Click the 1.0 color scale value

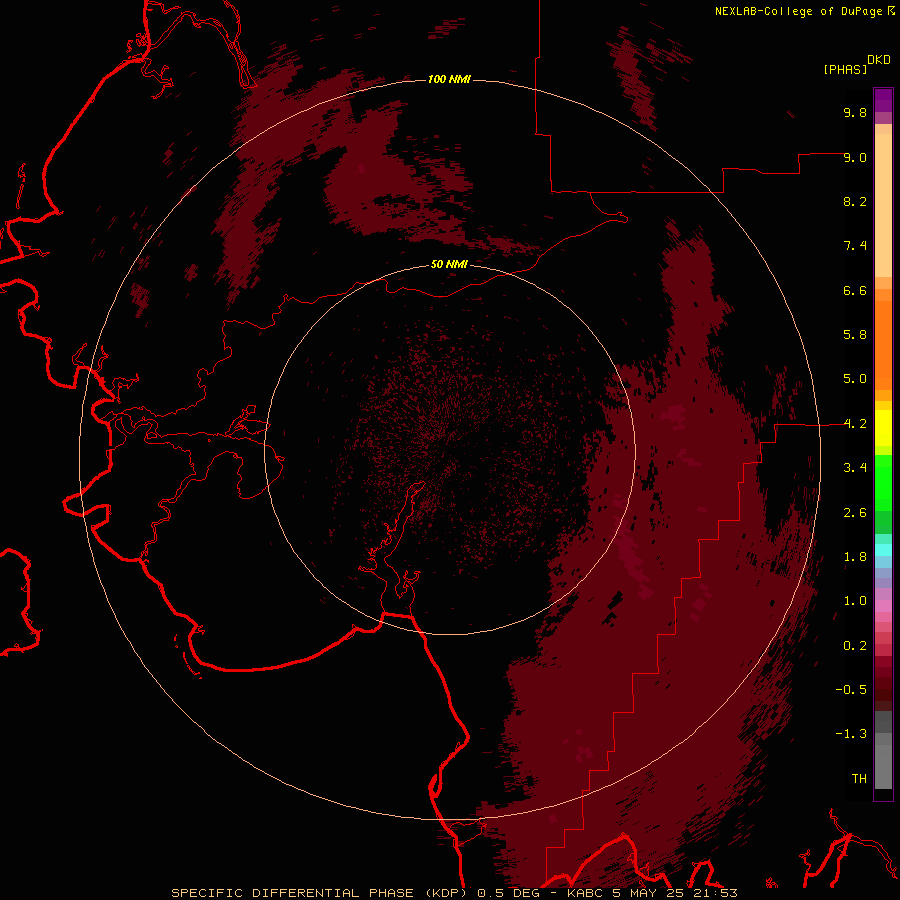pyautogui.click(x=855, y=601)
